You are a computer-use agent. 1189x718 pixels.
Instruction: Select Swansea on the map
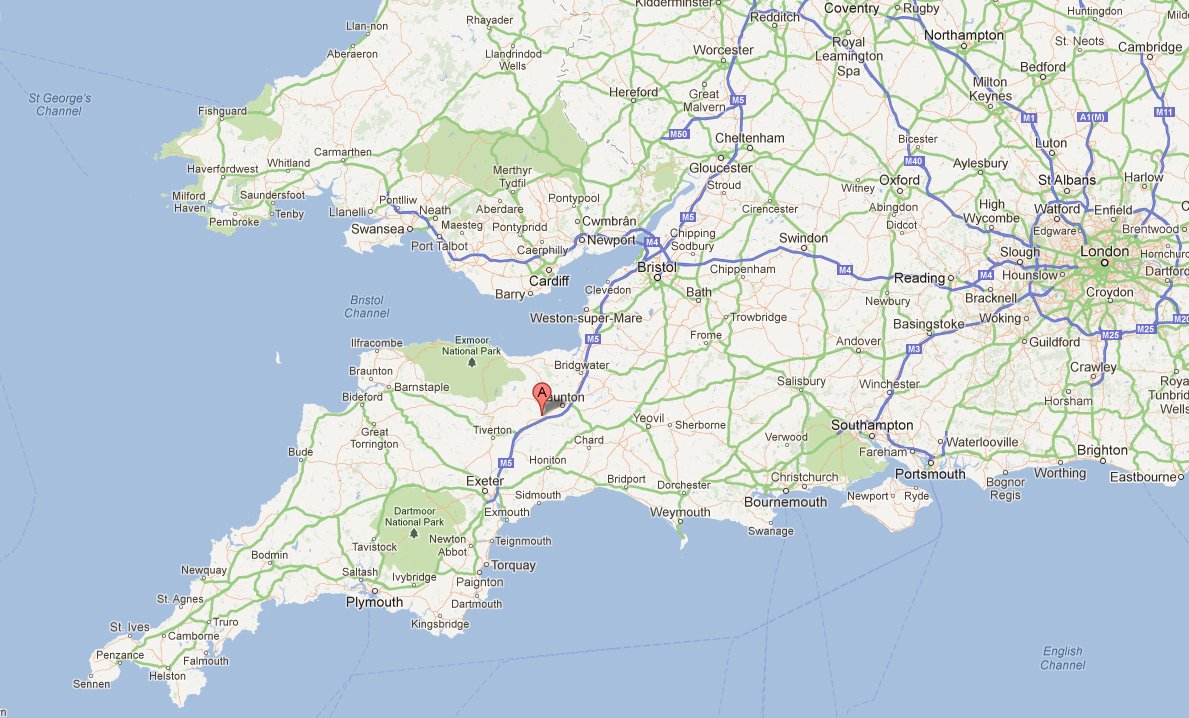pos(378,229)
